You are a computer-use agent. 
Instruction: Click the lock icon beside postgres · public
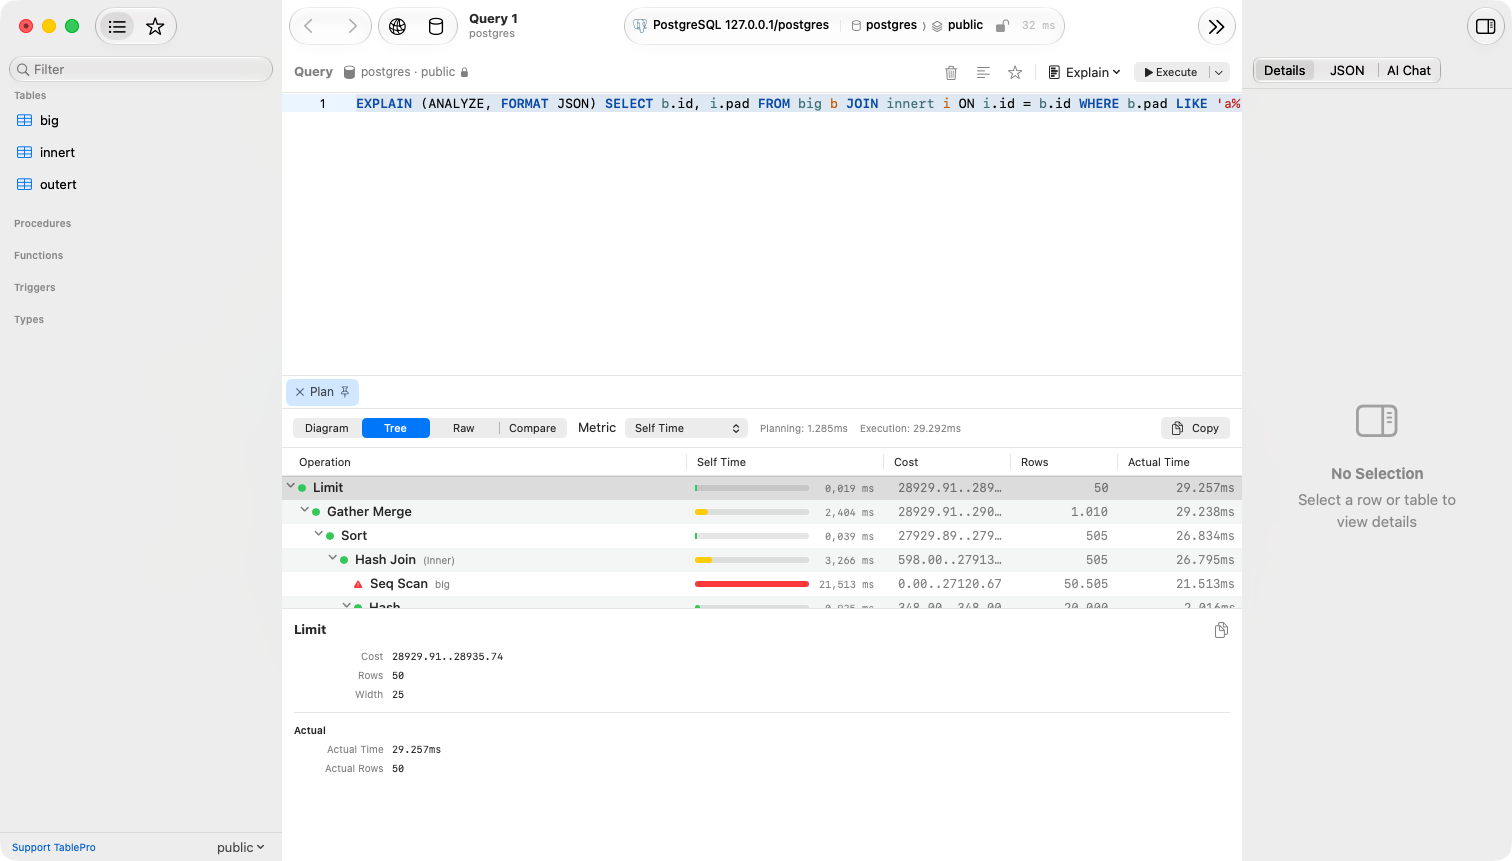464,72
